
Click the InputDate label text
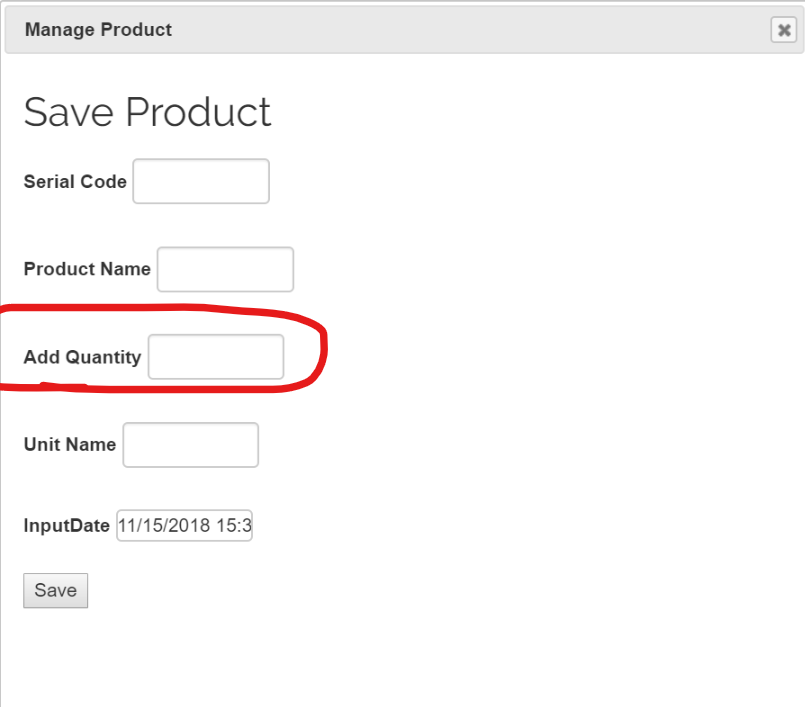(66, 526)
